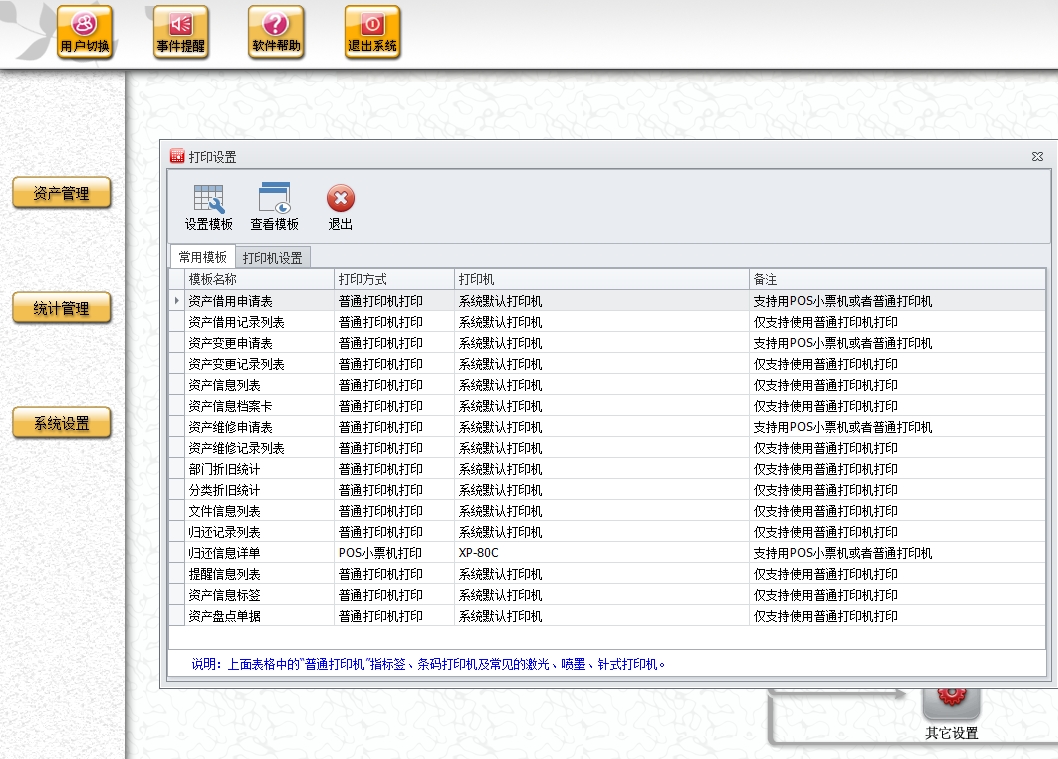Screen dimensions: 1058x759
Task: Select the 常用模板 tab
Action: click(202, 257)
